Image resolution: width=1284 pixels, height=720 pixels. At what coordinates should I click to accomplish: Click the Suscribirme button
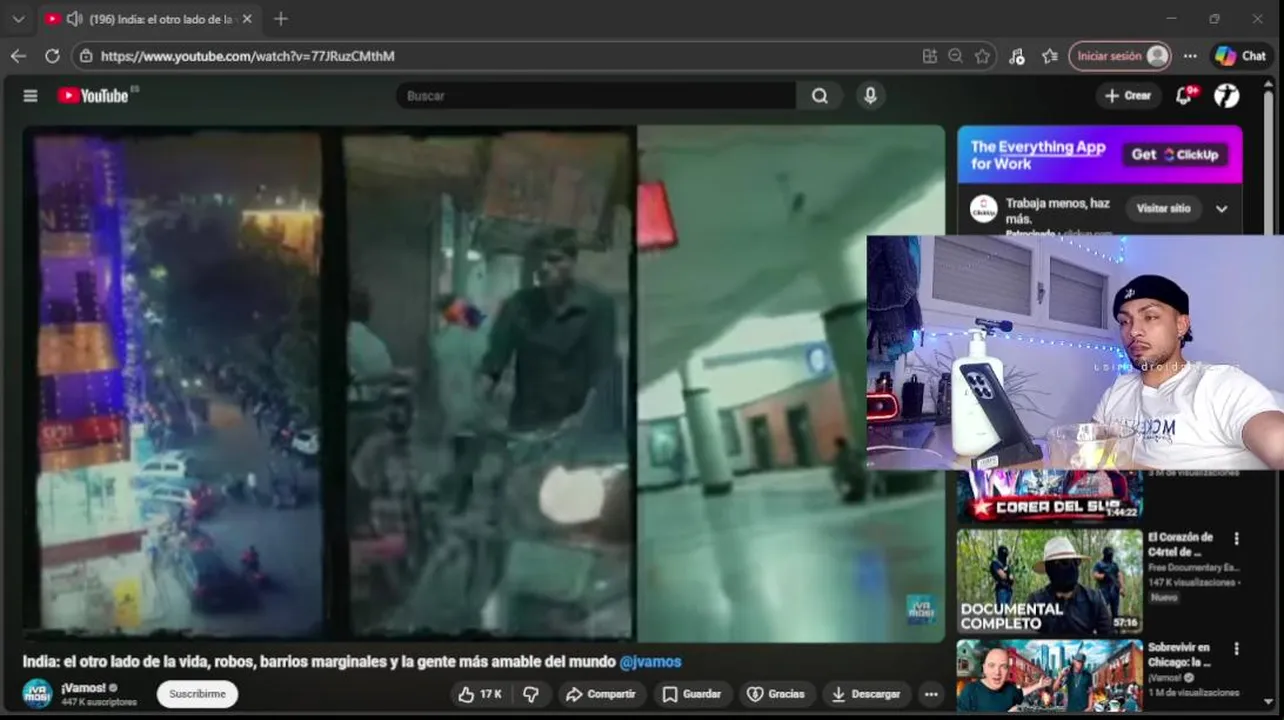pyautogui.click(x=197, y=694)
